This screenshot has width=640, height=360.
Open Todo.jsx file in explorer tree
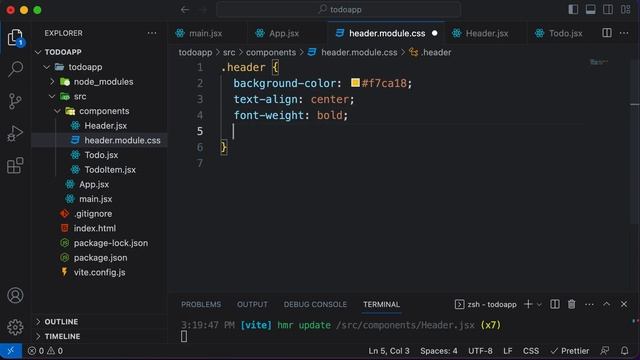(x=99, y=155)
